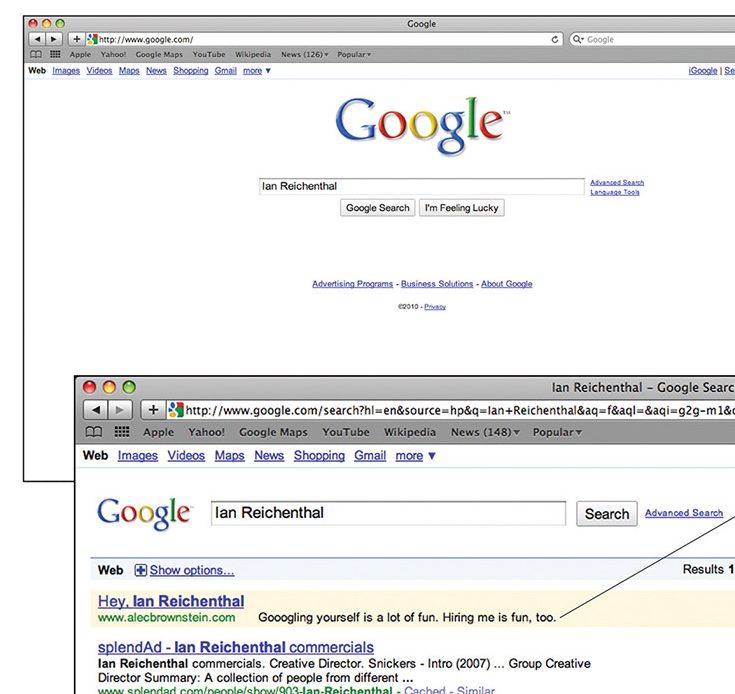Click the Show options... link
The width and height of the screenshot is (735, 694).
click(x=192, y=570)
